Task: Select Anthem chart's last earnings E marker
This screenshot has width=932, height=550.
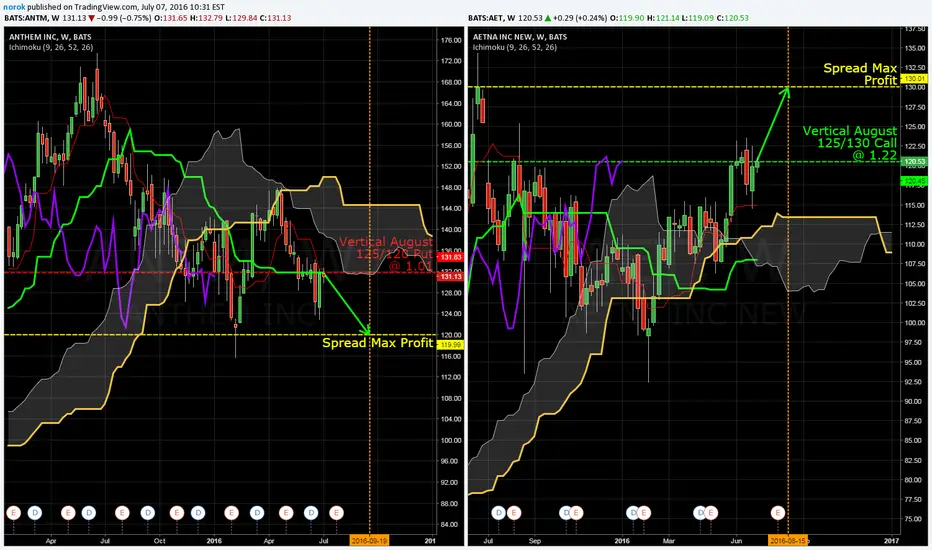Action: pyautogui.click(x=336, y=513)
